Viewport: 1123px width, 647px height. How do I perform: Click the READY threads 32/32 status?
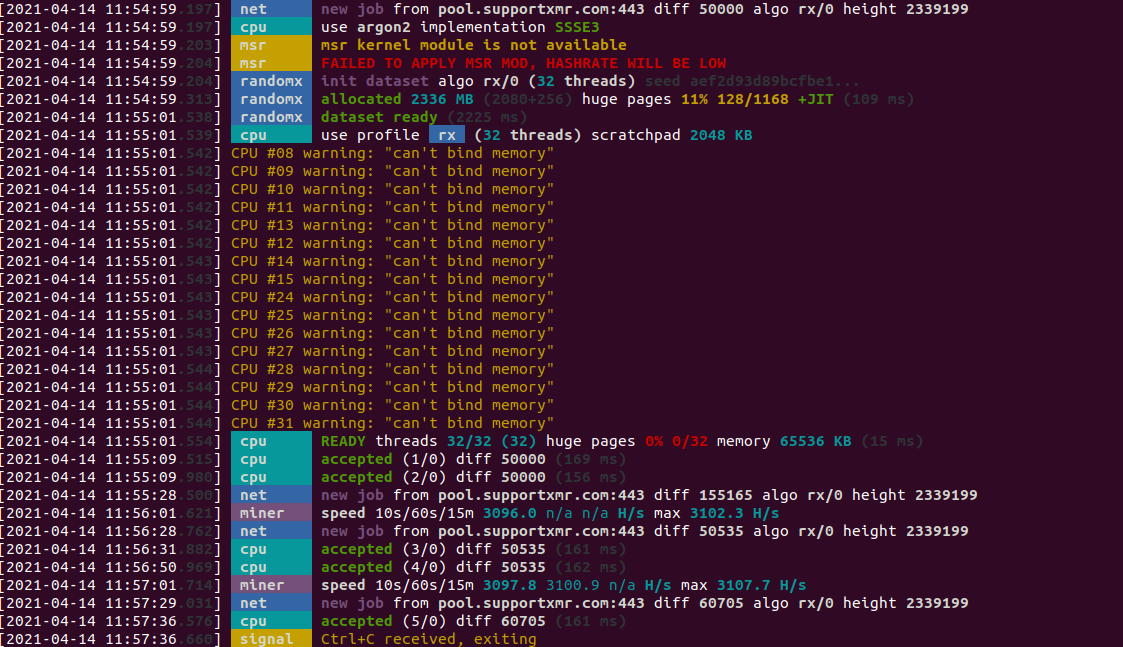pyautogui.click(x=391, y=440)
